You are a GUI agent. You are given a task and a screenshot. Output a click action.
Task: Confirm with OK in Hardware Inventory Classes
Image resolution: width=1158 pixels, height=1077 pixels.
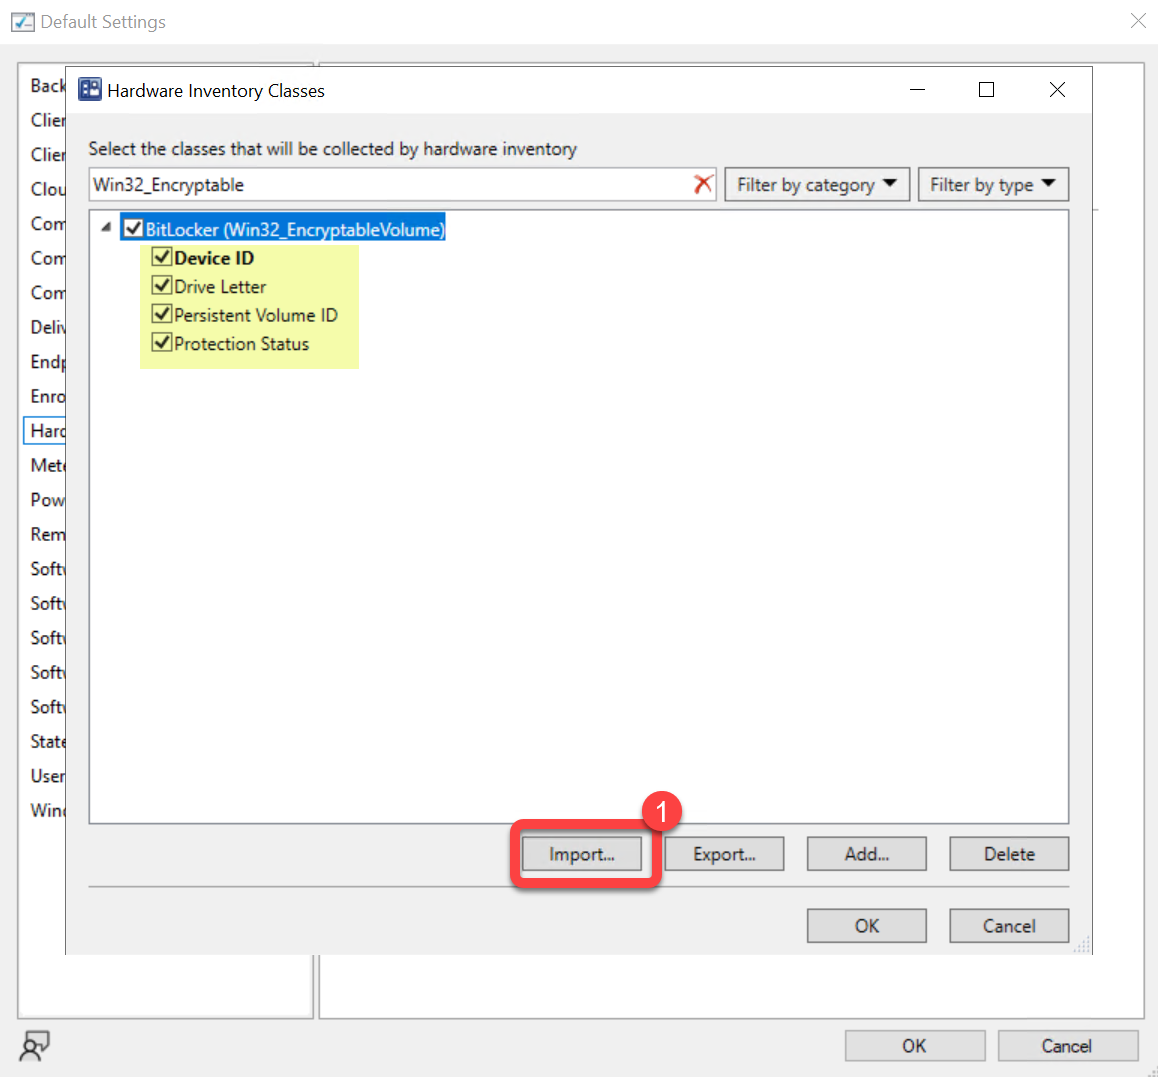[x=866, y=926]
